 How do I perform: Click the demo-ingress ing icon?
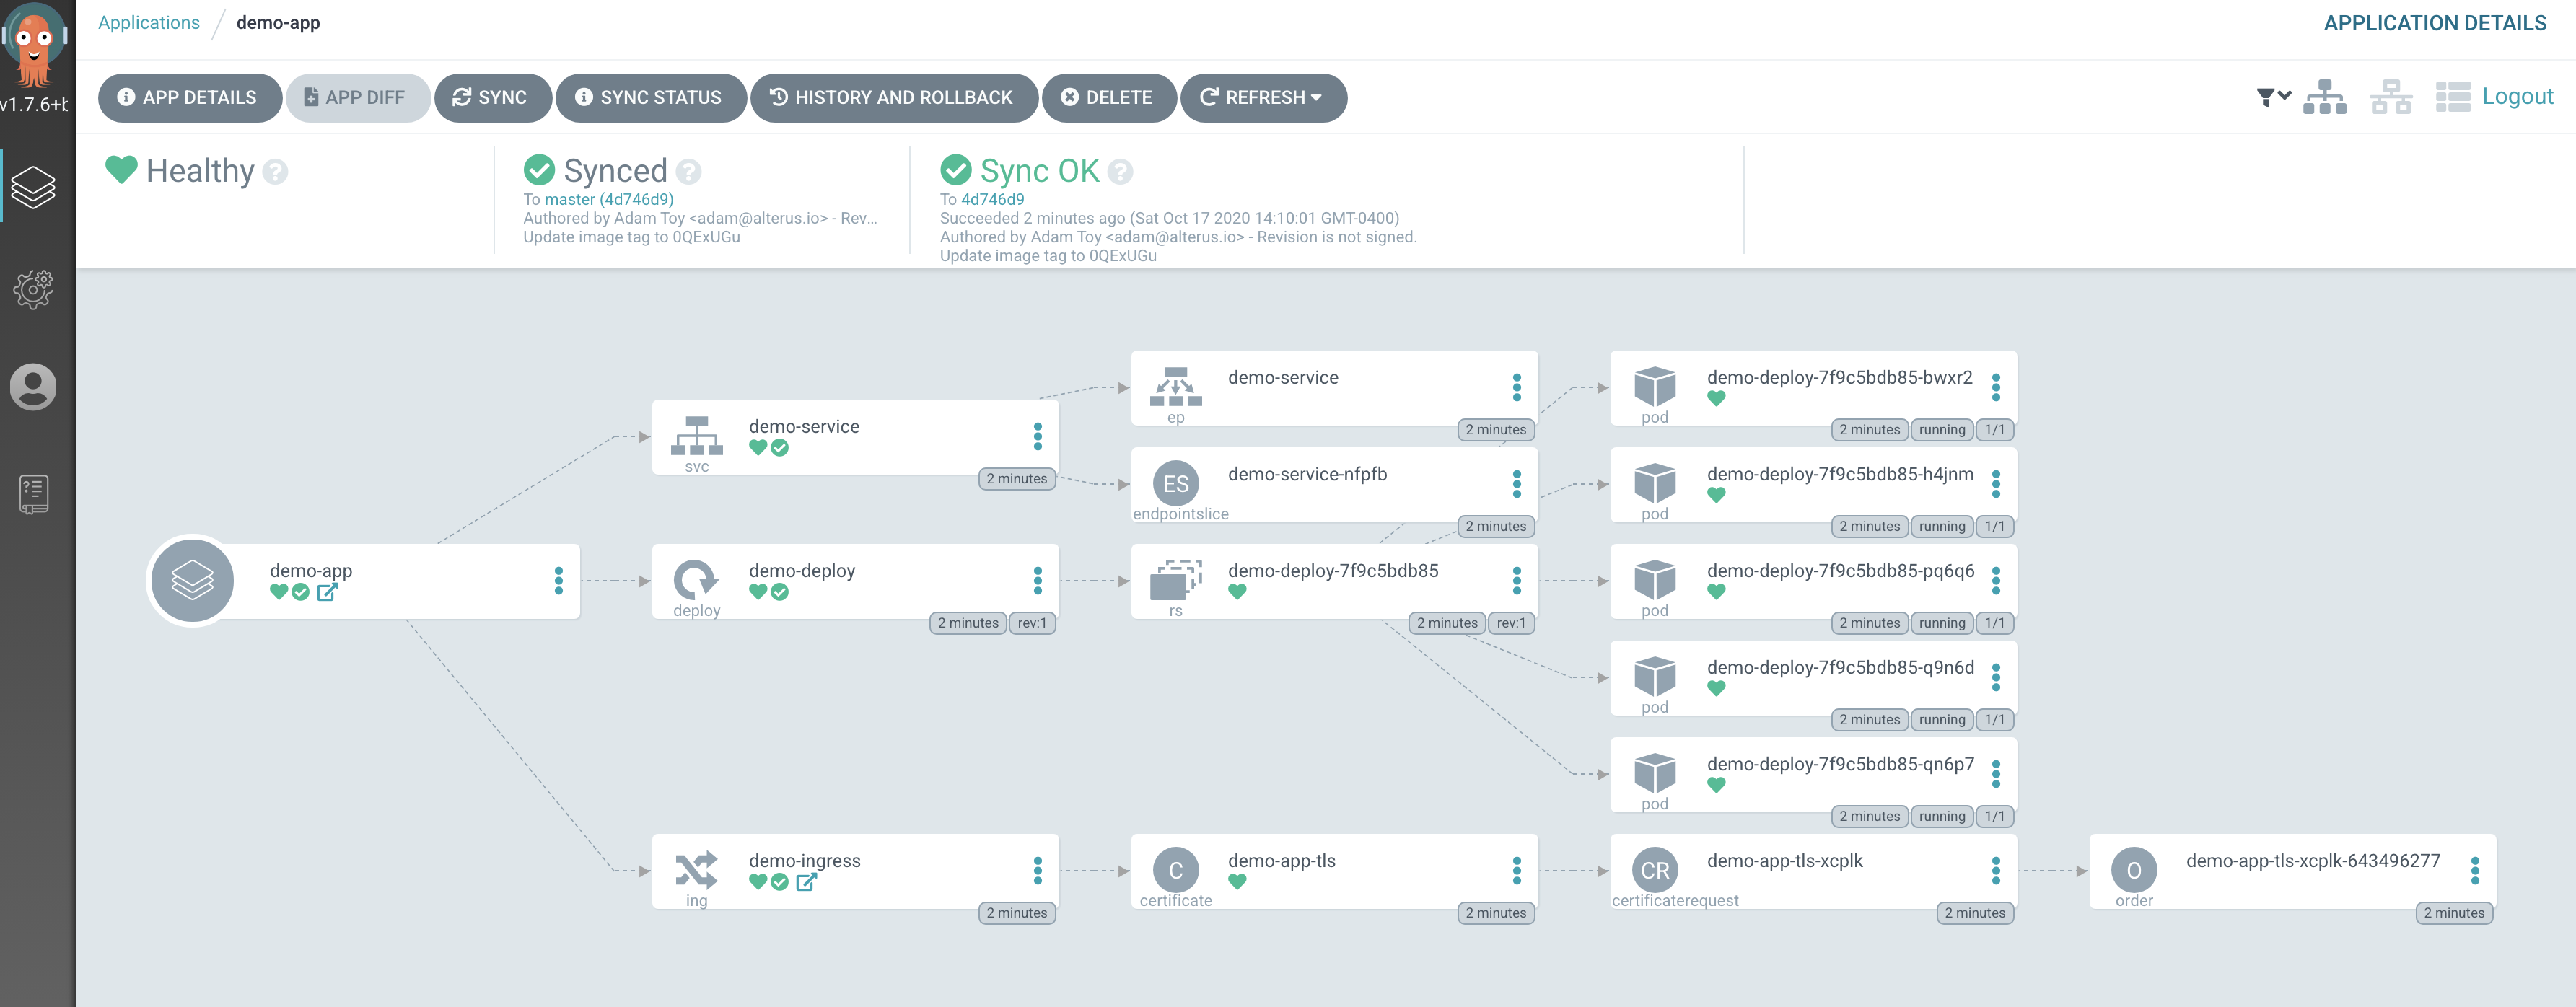[x=696, y=870]
